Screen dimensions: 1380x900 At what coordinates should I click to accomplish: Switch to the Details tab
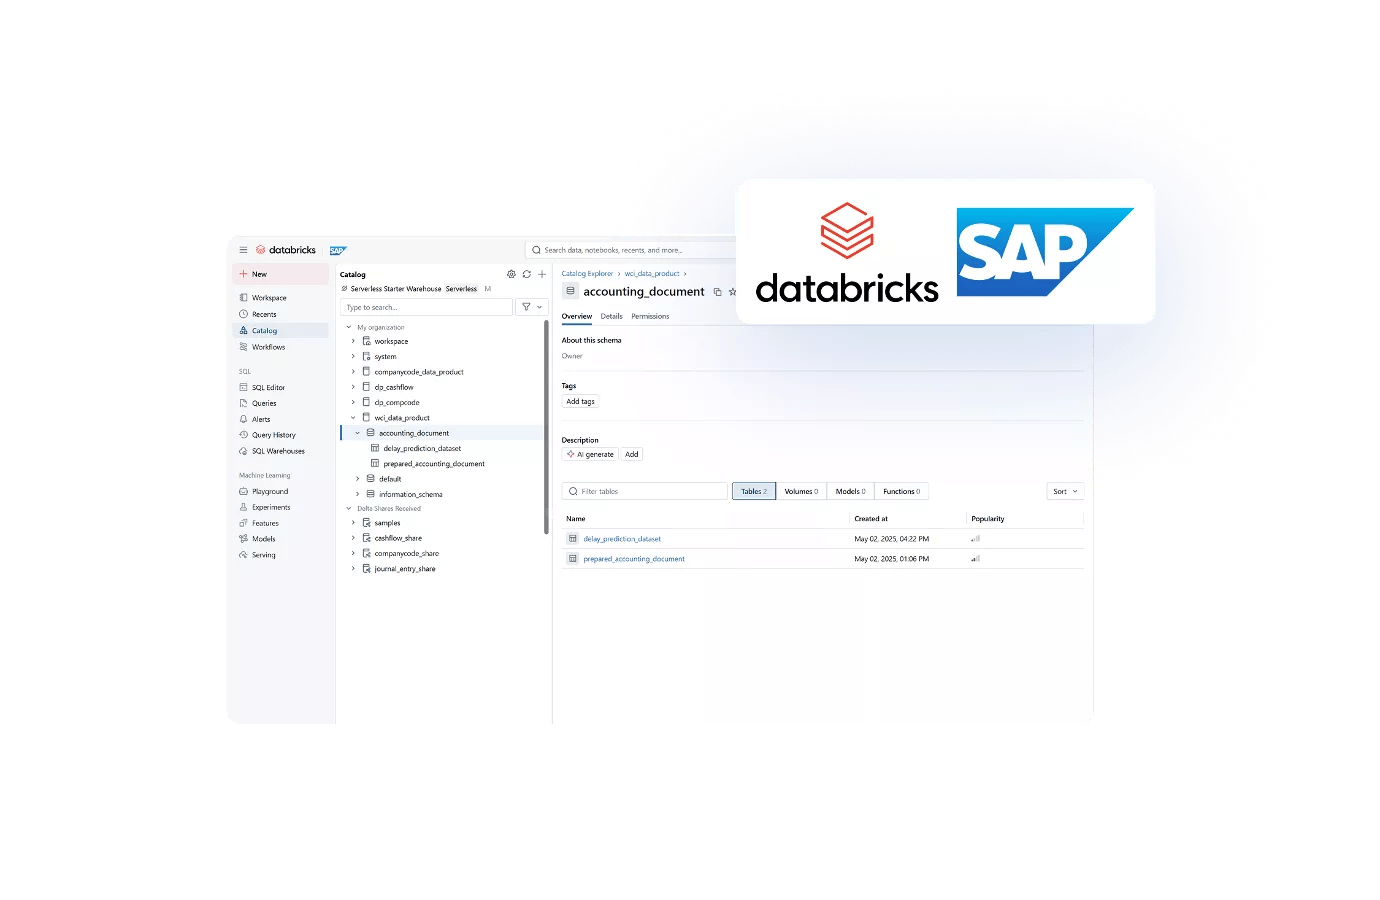click(611, 316)
